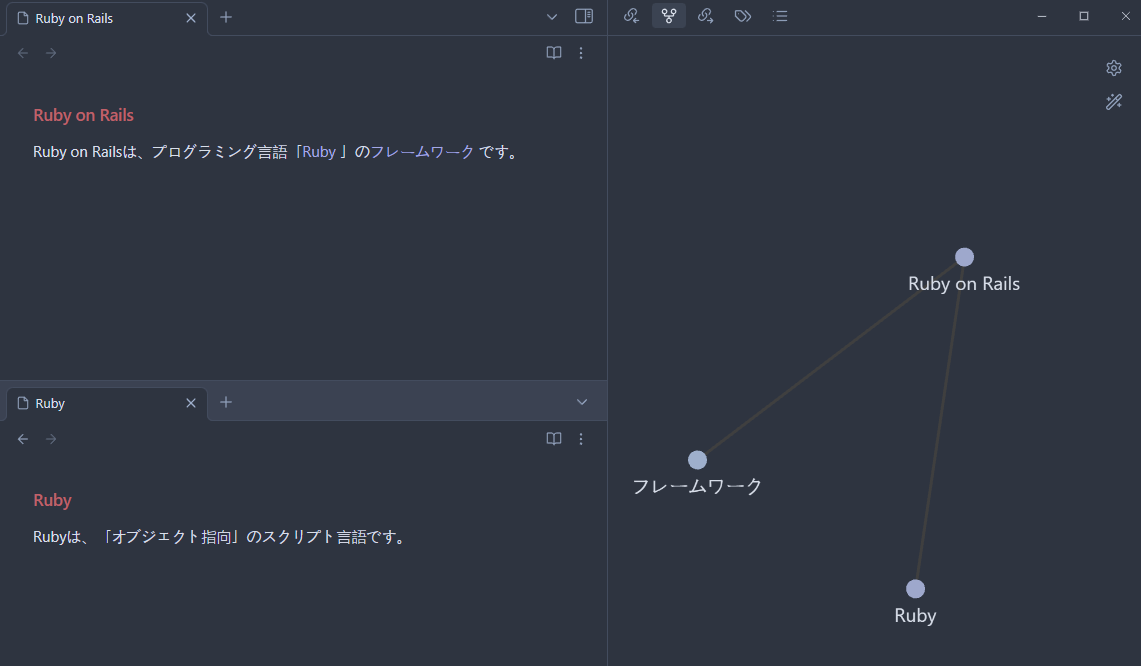Viewport: 1141px width, 666px height.
Task: Open the backlinks panel icon
Action: [631, 16]
